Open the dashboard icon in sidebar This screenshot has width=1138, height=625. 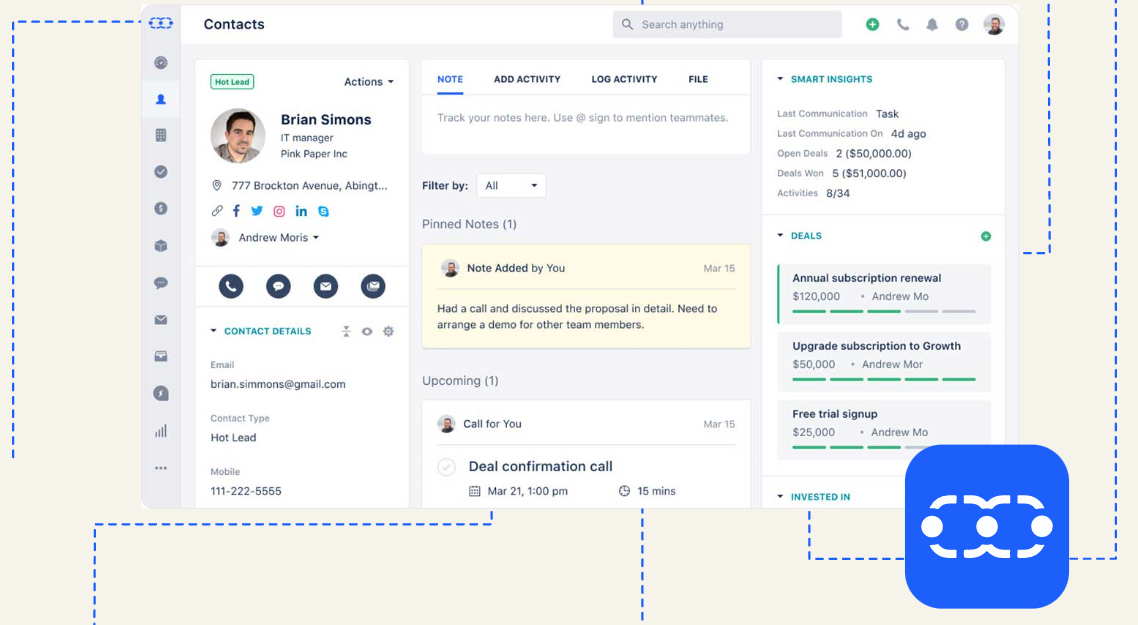click(161, 62)
